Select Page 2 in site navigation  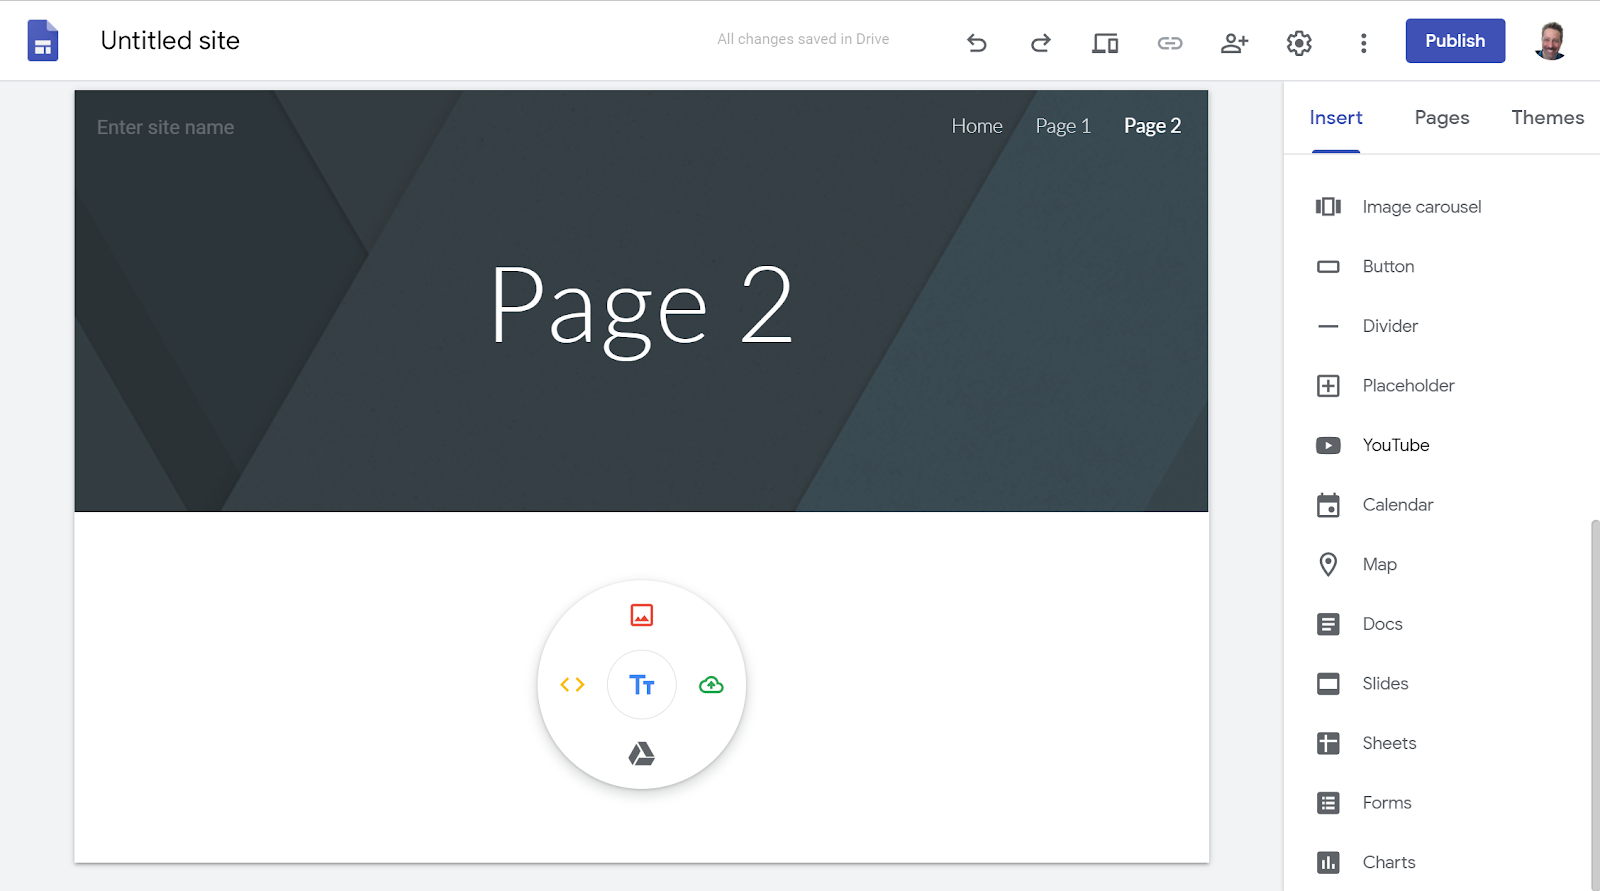(x=1152, y=126)
